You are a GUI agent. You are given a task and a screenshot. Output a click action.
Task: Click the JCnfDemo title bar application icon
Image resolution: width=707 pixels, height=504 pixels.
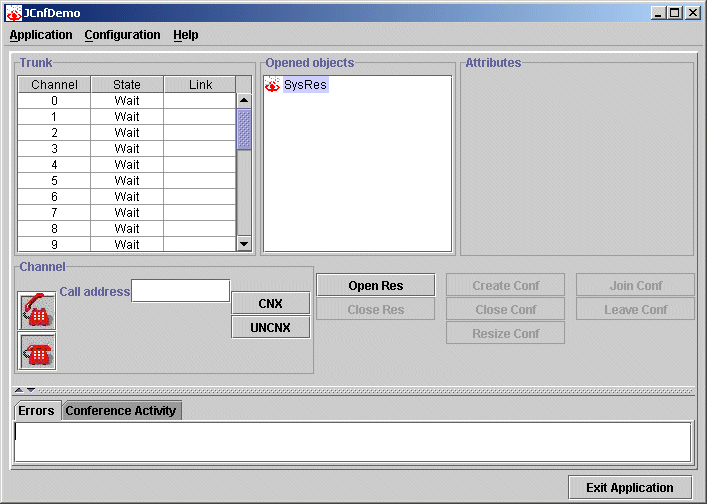(x=13, y=13)
